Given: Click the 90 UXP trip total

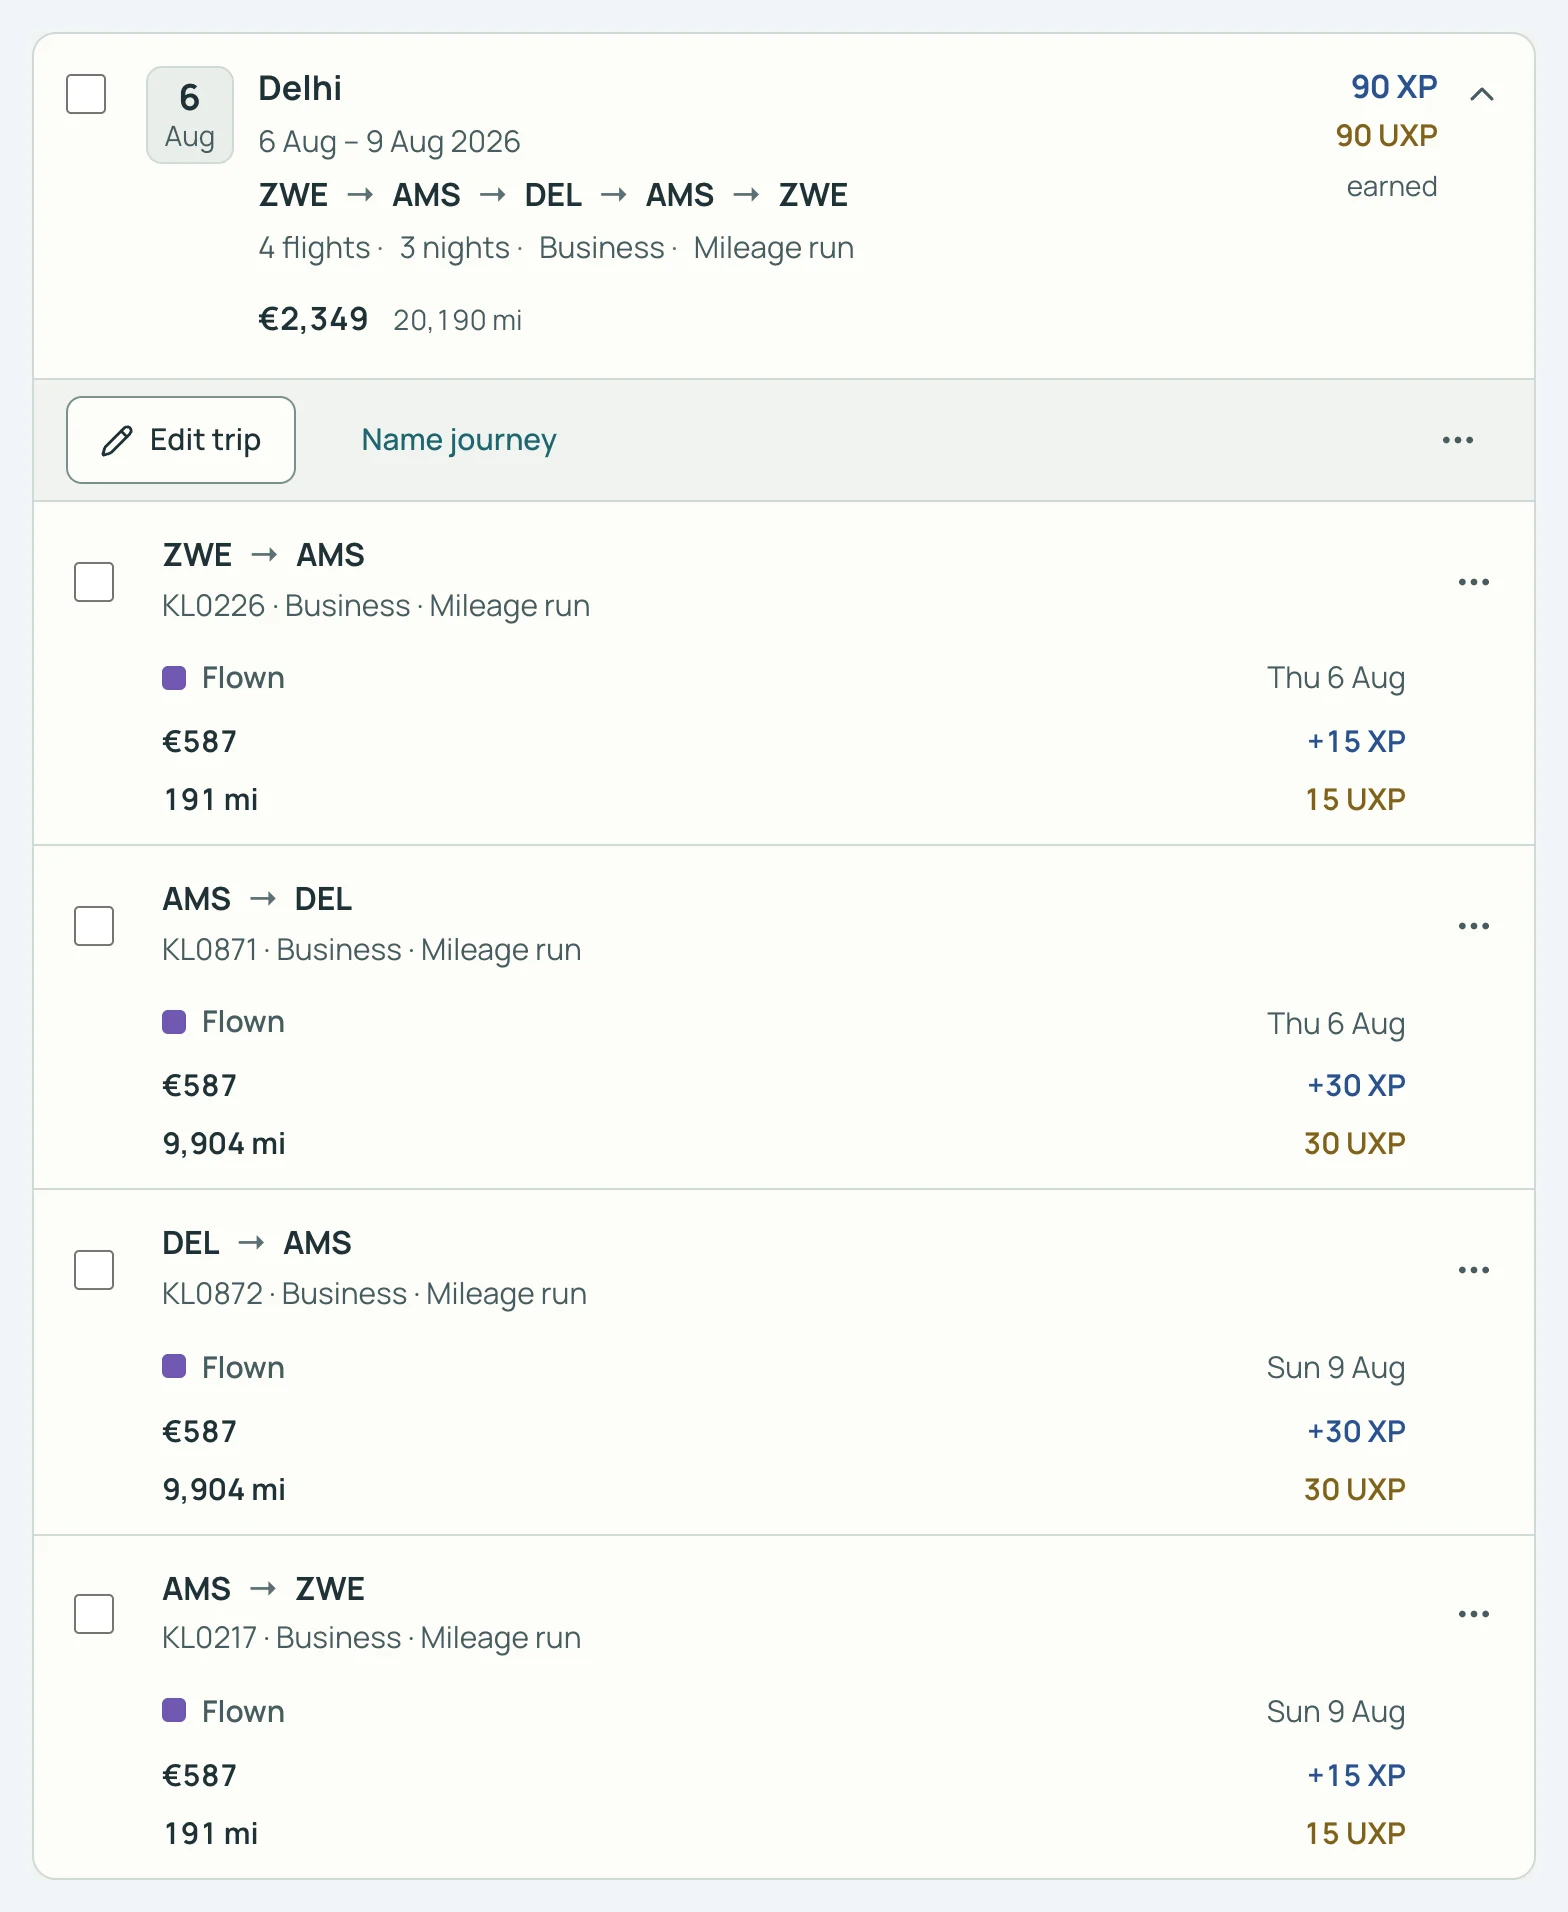Looking at the screenshot, I should coord(1386,135).
